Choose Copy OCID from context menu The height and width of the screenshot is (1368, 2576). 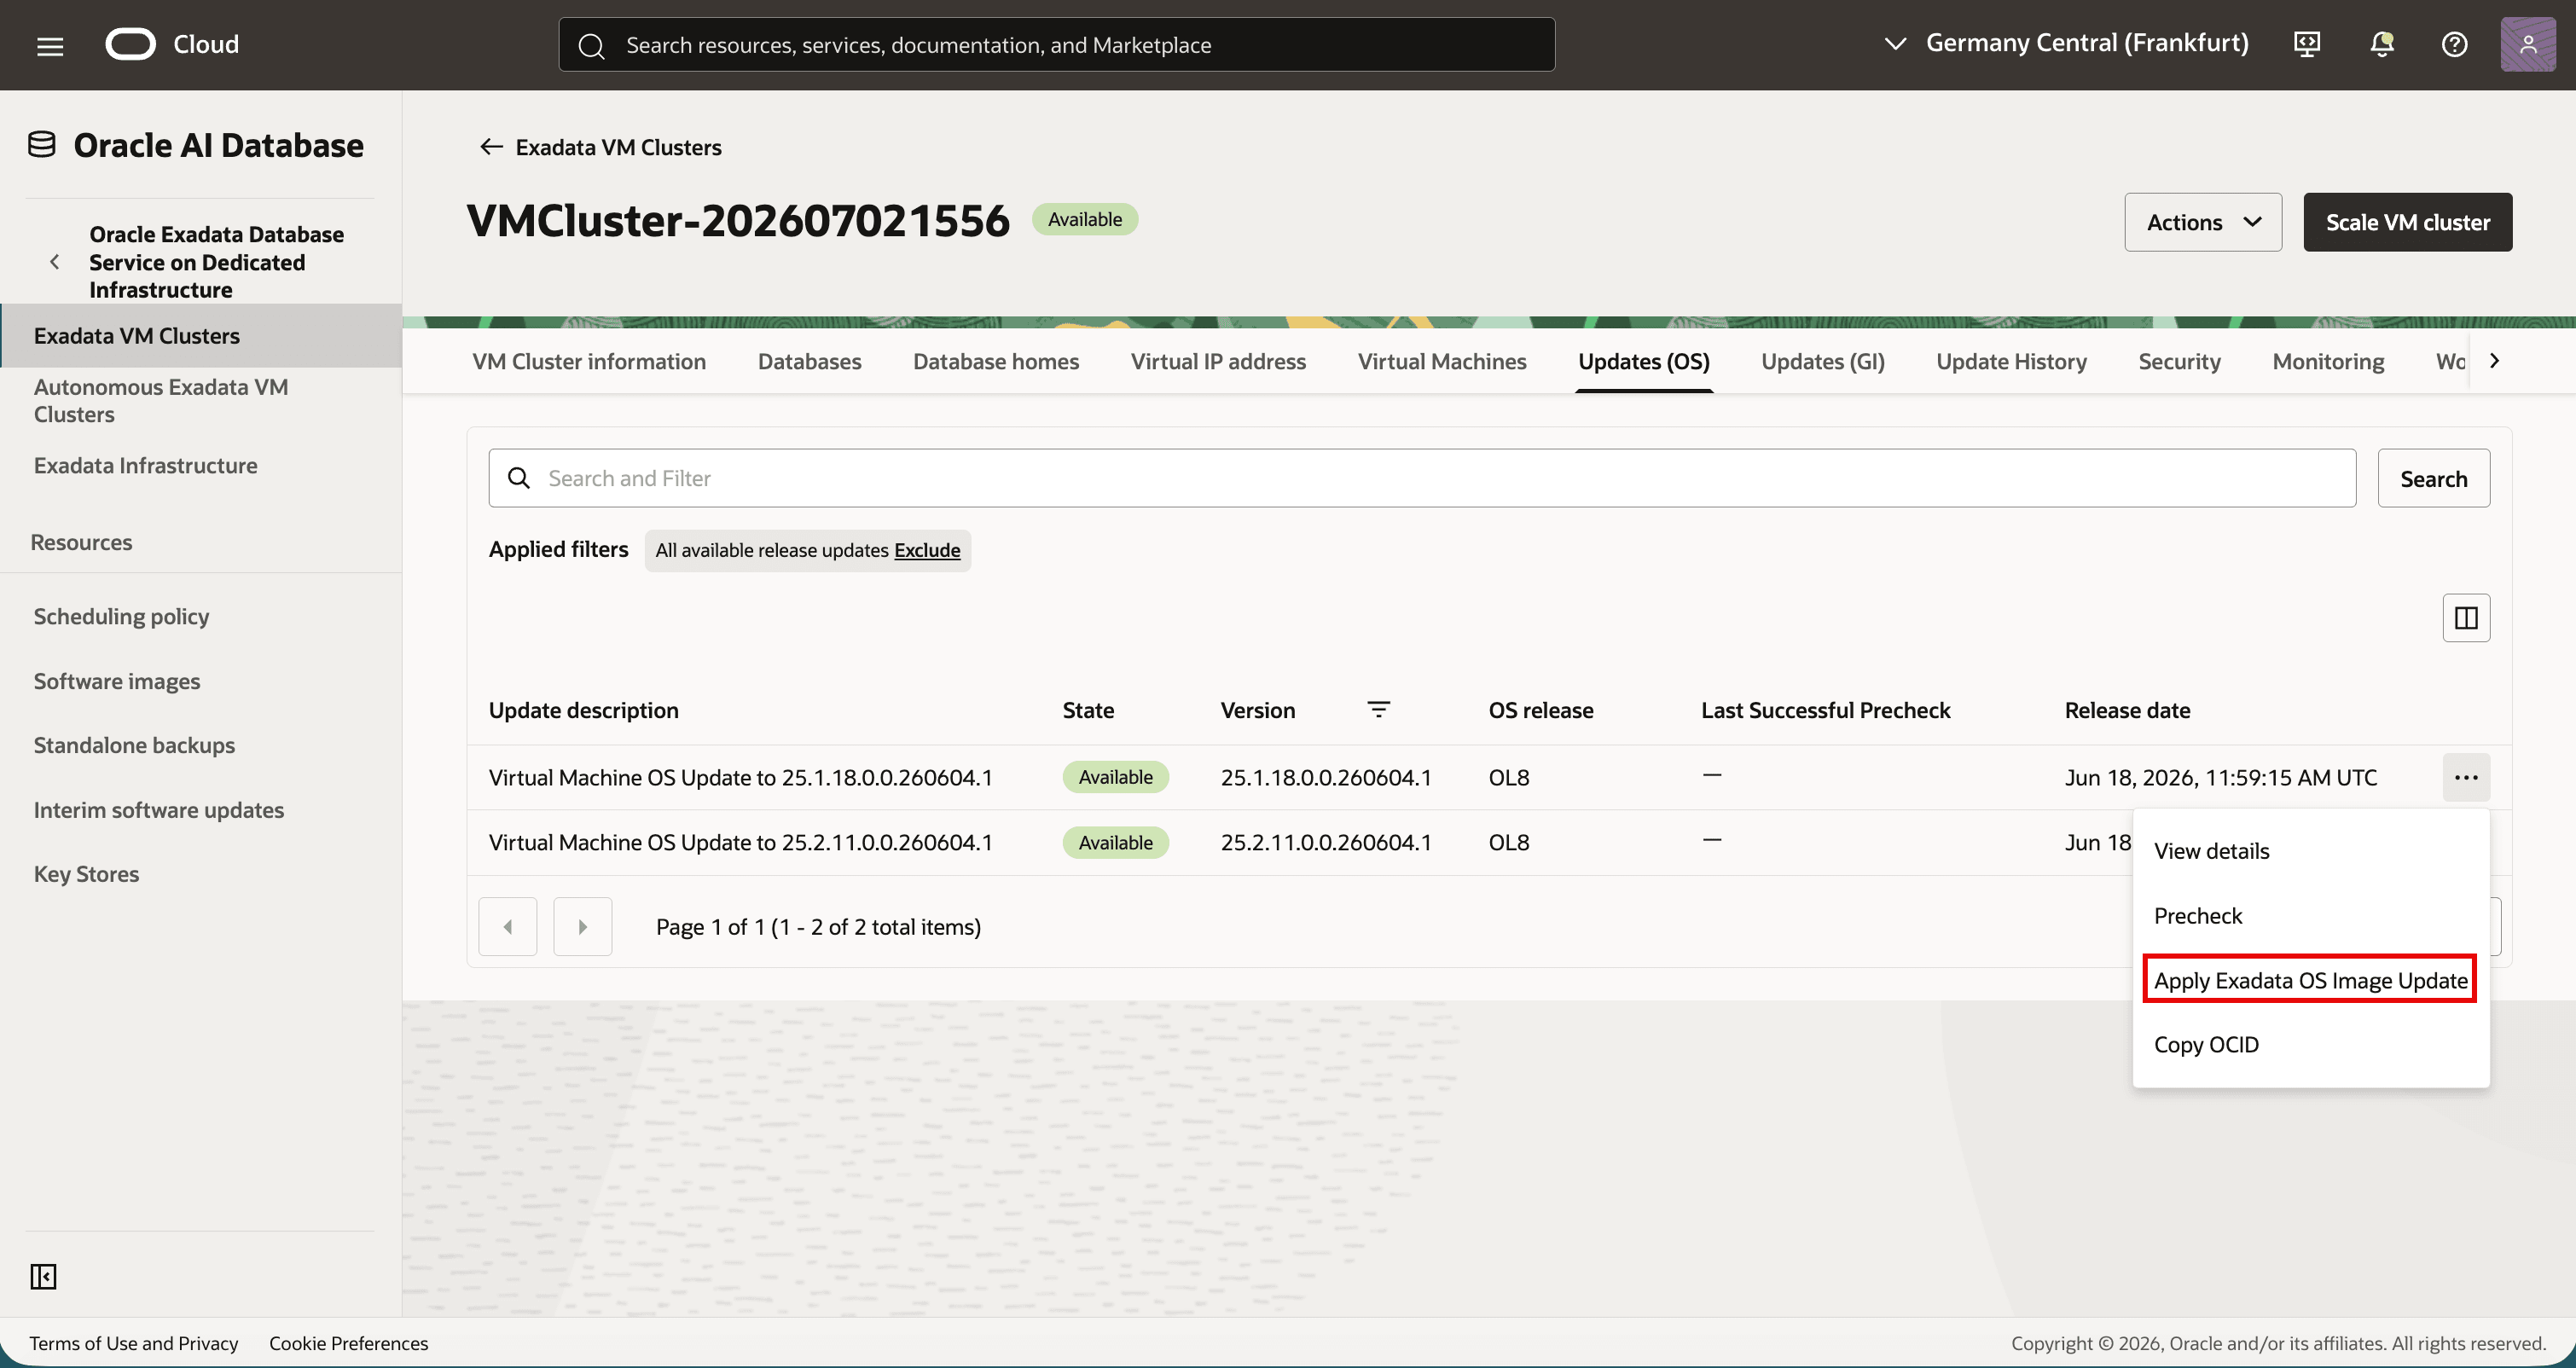click(x=2310, y=1045)
